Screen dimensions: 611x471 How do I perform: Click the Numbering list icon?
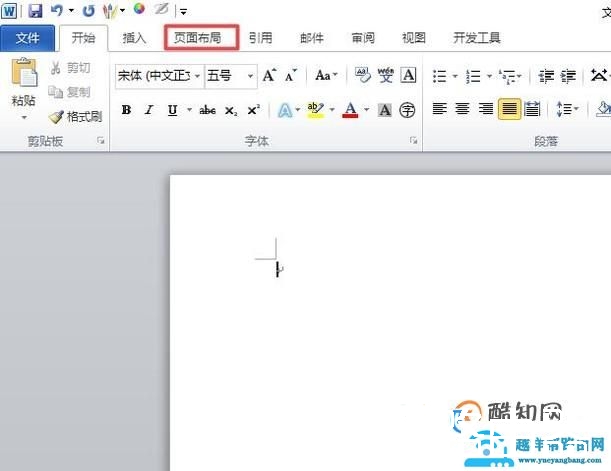[x=473, y=76]
